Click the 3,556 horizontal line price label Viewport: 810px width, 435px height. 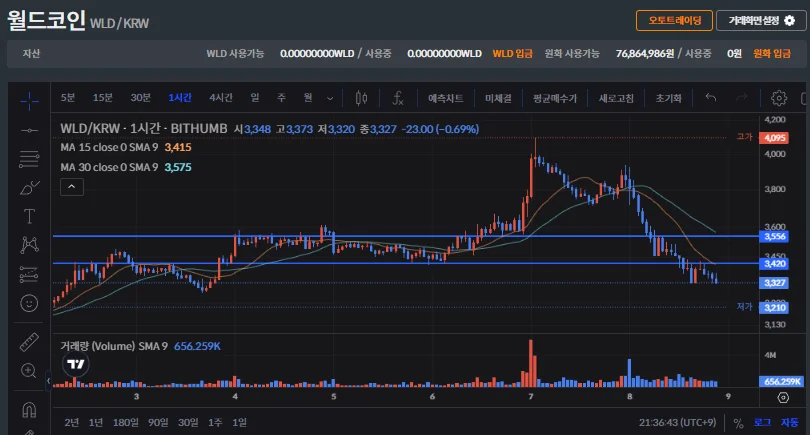pos(774,237)
